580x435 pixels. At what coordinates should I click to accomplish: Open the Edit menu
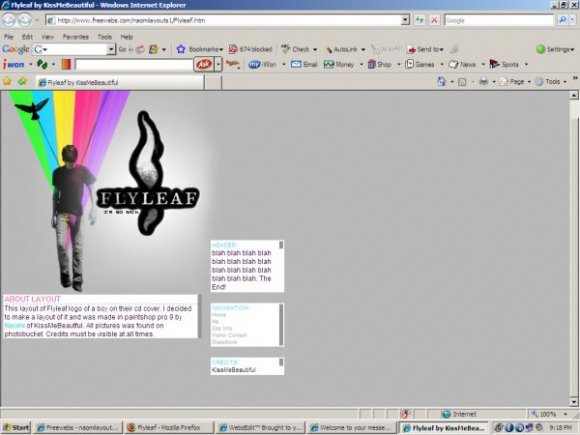tap(27, 37)
